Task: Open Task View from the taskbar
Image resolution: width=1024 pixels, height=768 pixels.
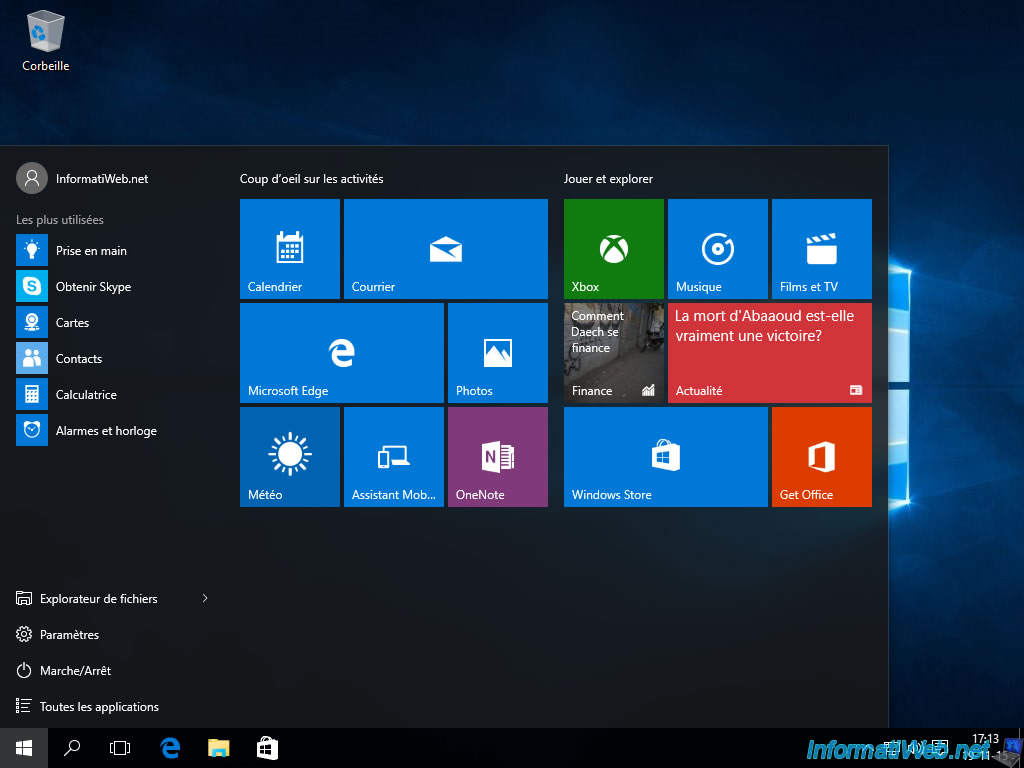Action: [120, 748]
